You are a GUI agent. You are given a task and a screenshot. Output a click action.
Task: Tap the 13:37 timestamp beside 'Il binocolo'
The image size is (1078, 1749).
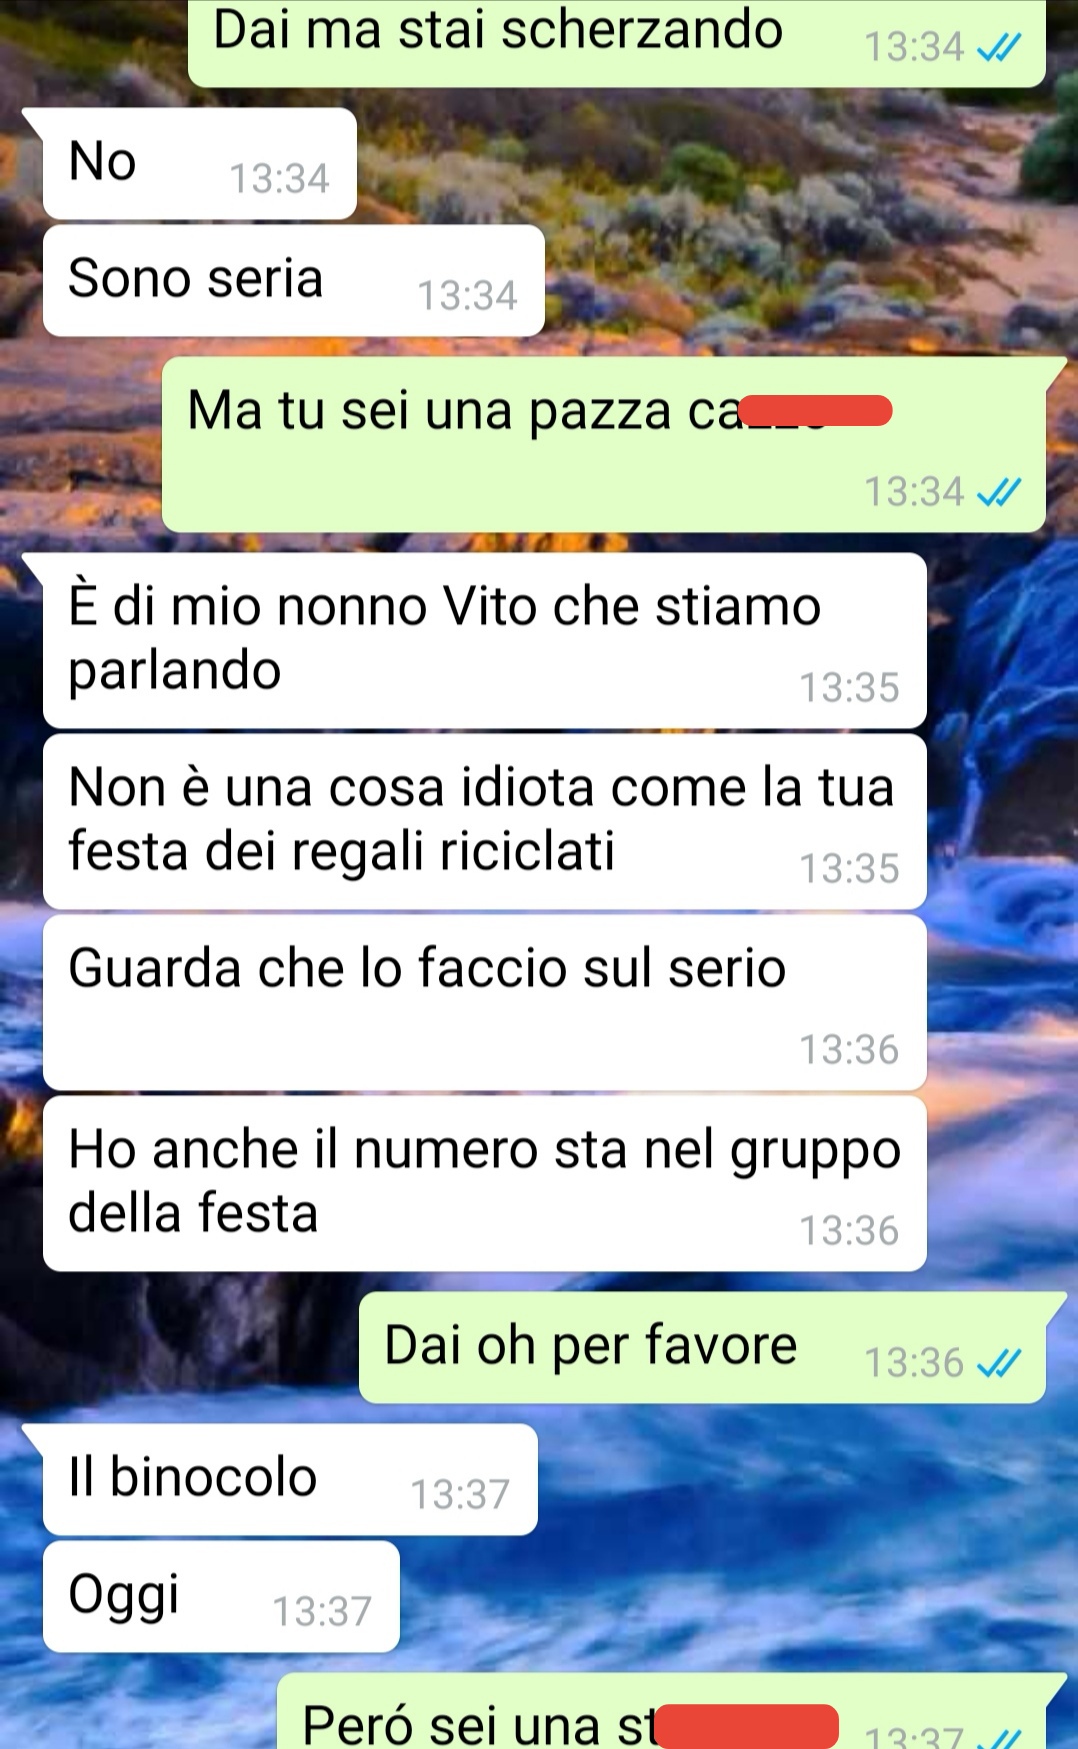coord(460,1494)
